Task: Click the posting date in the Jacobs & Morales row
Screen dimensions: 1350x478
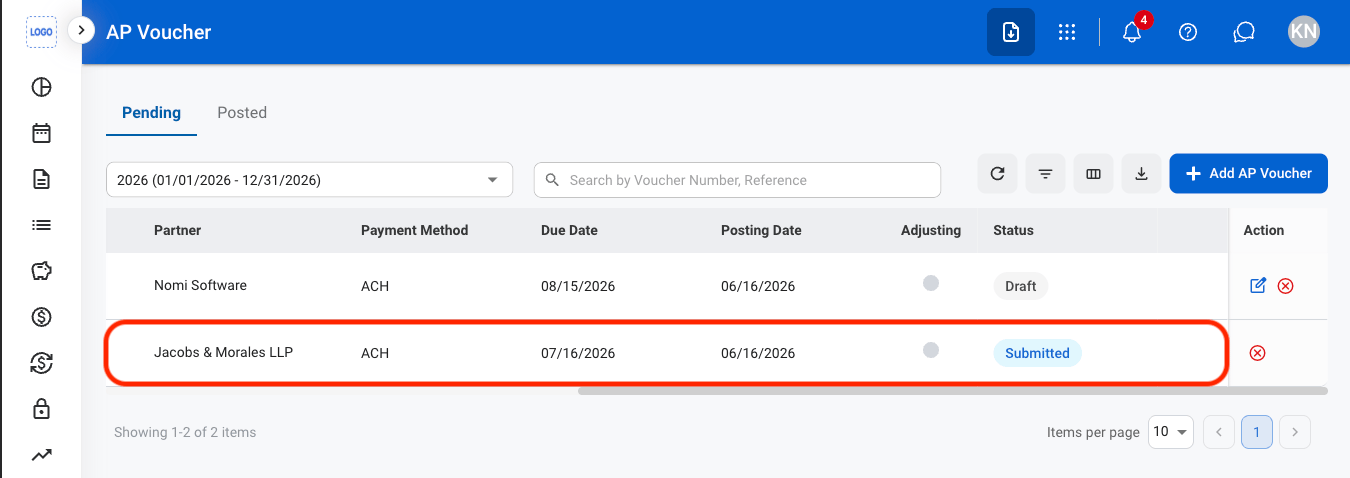Action: [x=758, y=353]
